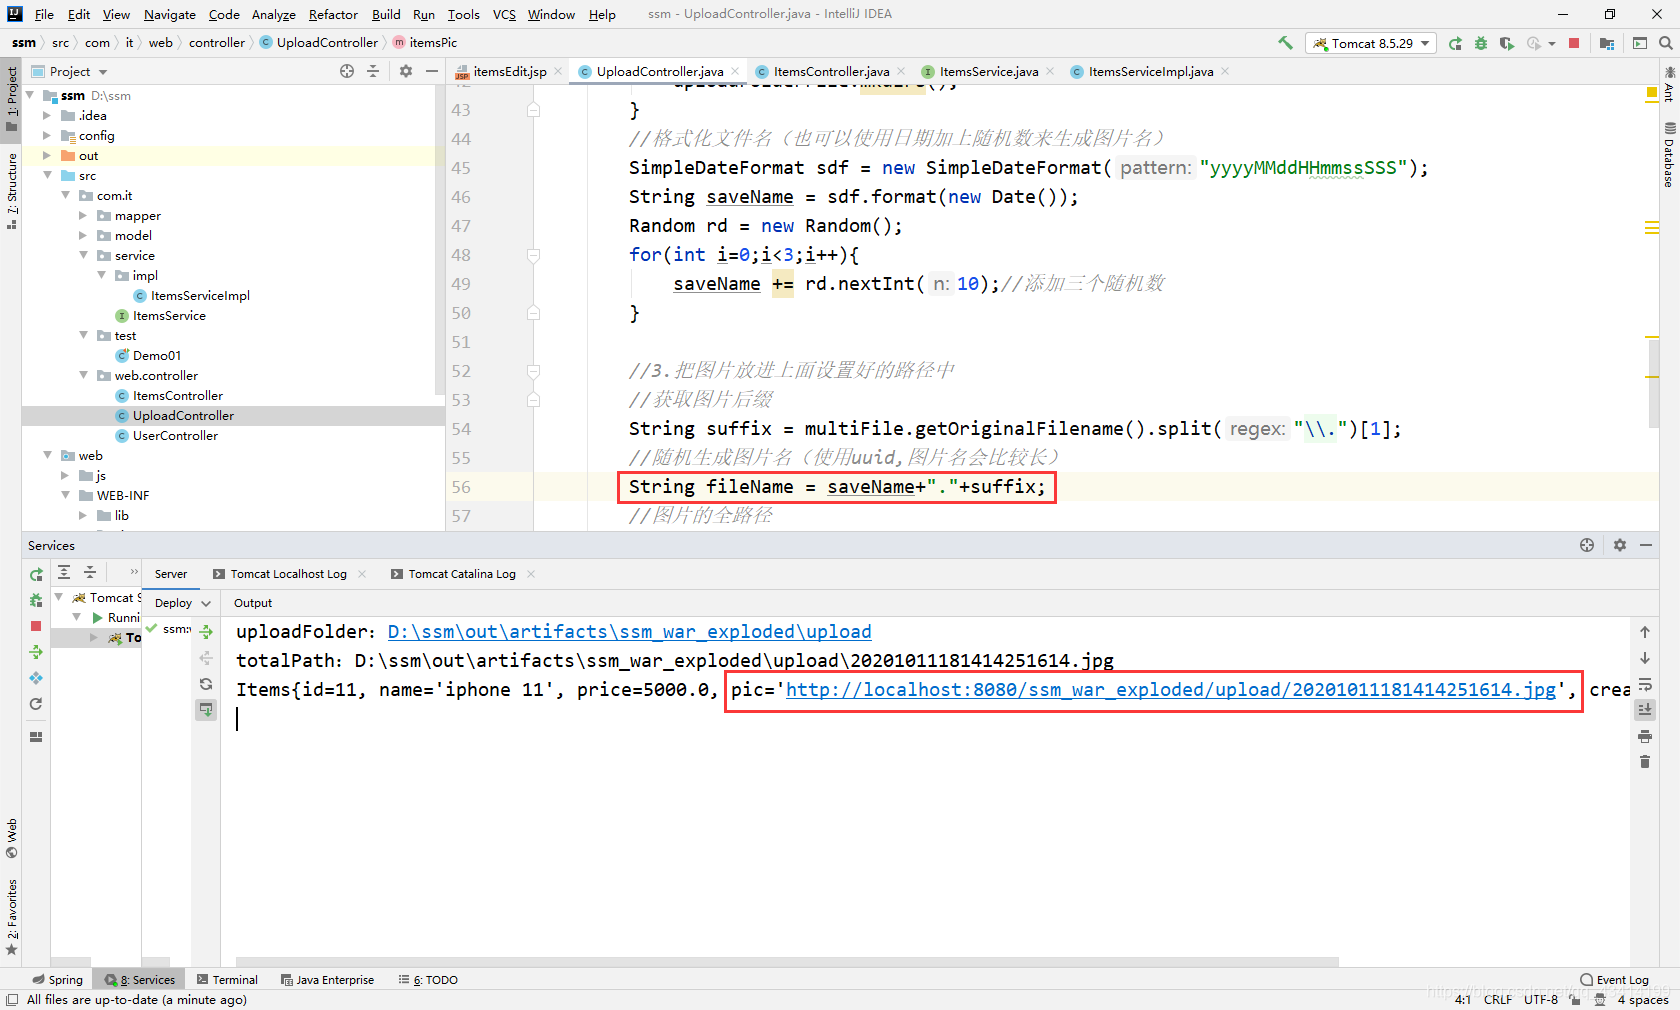
Task: Click the Build Project hammer icon
Action: click(1285, 43)
